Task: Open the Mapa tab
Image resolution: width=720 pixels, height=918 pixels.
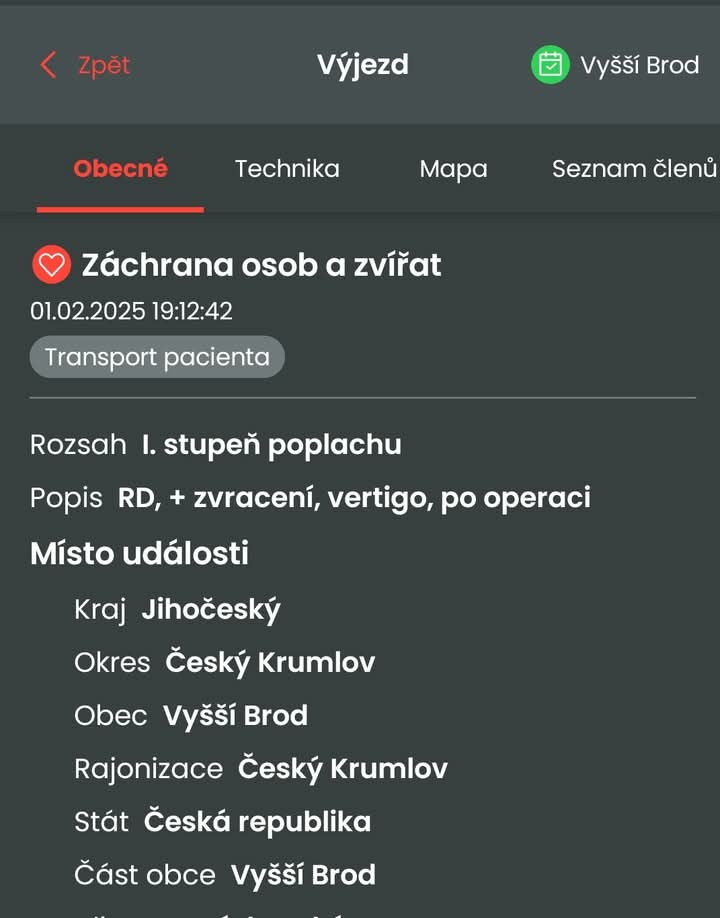Action: tap(453, 169)
